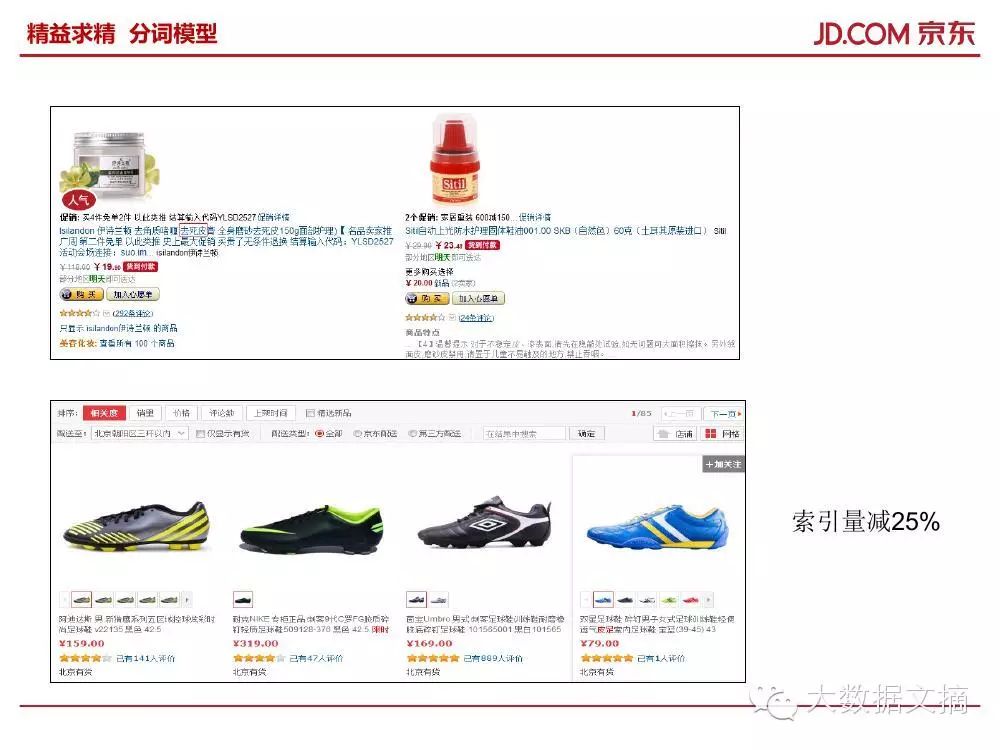Select the 相关度 sort tab
This screenshot has width=1000, height=750.
[x=105, y=413]
